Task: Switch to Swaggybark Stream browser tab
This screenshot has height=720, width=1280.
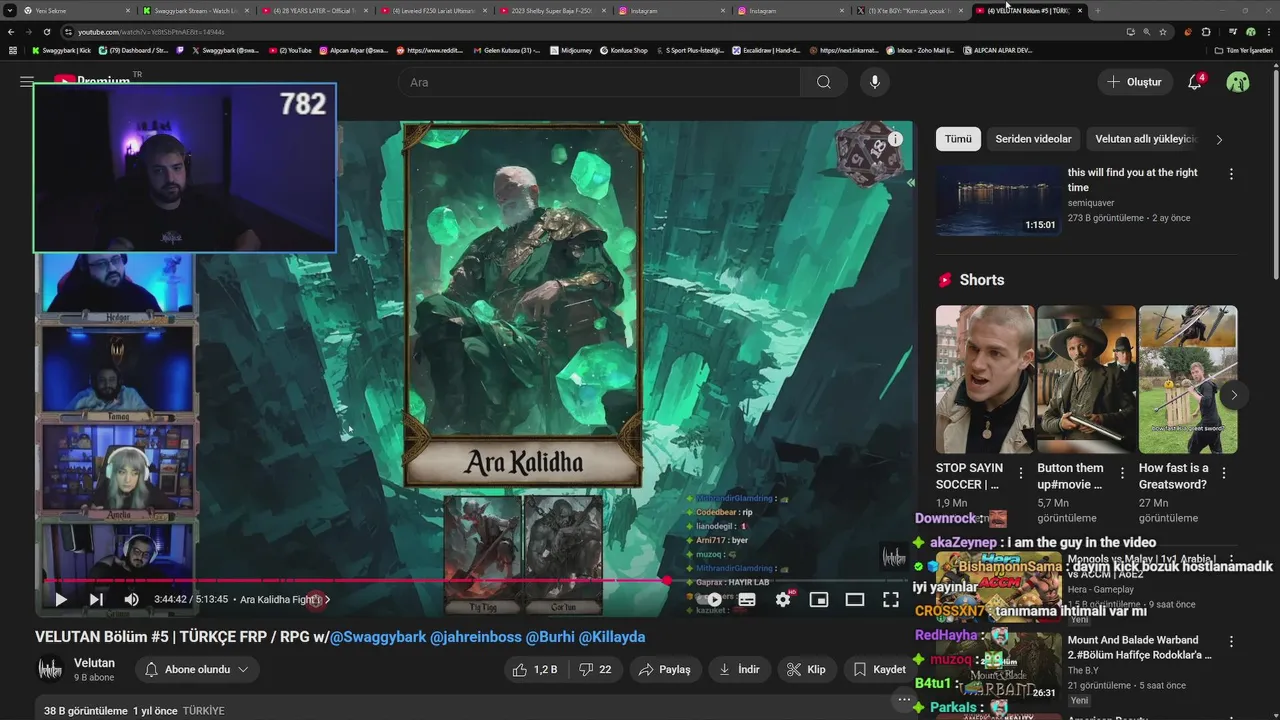Action: coord(195,10)
